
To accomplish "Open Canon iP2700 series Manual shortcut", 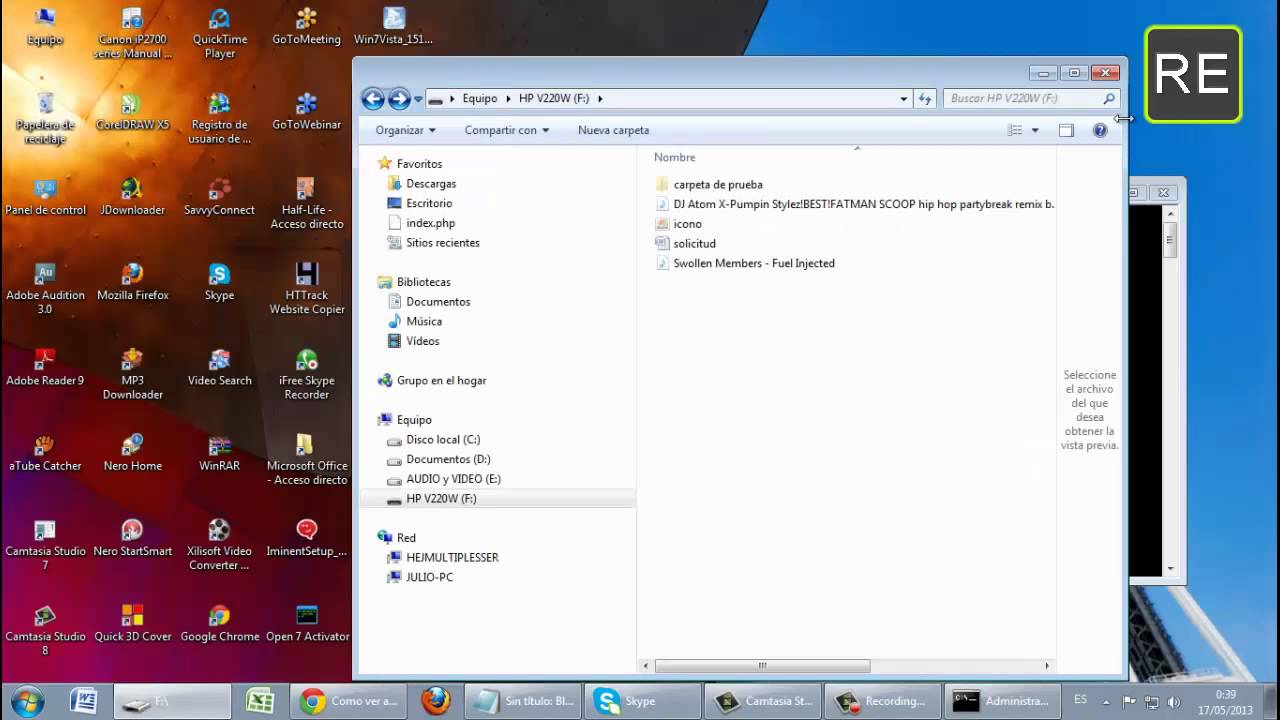I will (132, 33).
